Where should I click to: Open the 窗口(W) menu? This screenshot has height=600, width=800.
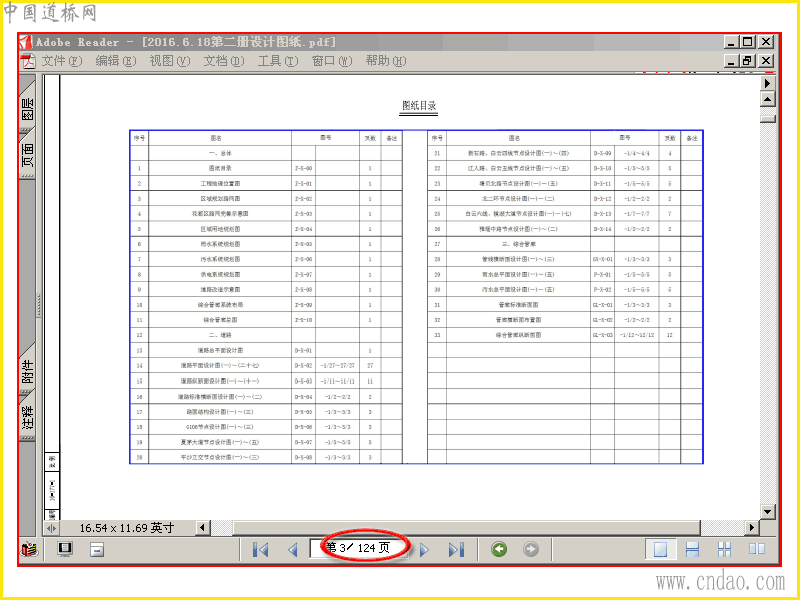pos(332,61)
